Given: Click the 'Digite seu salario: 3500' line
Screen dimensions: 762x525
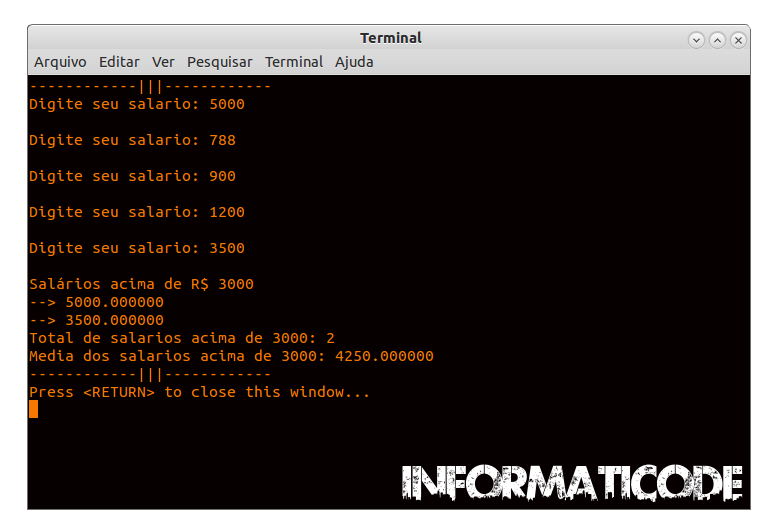Looking at the screenshot, I should click(137, 248).
